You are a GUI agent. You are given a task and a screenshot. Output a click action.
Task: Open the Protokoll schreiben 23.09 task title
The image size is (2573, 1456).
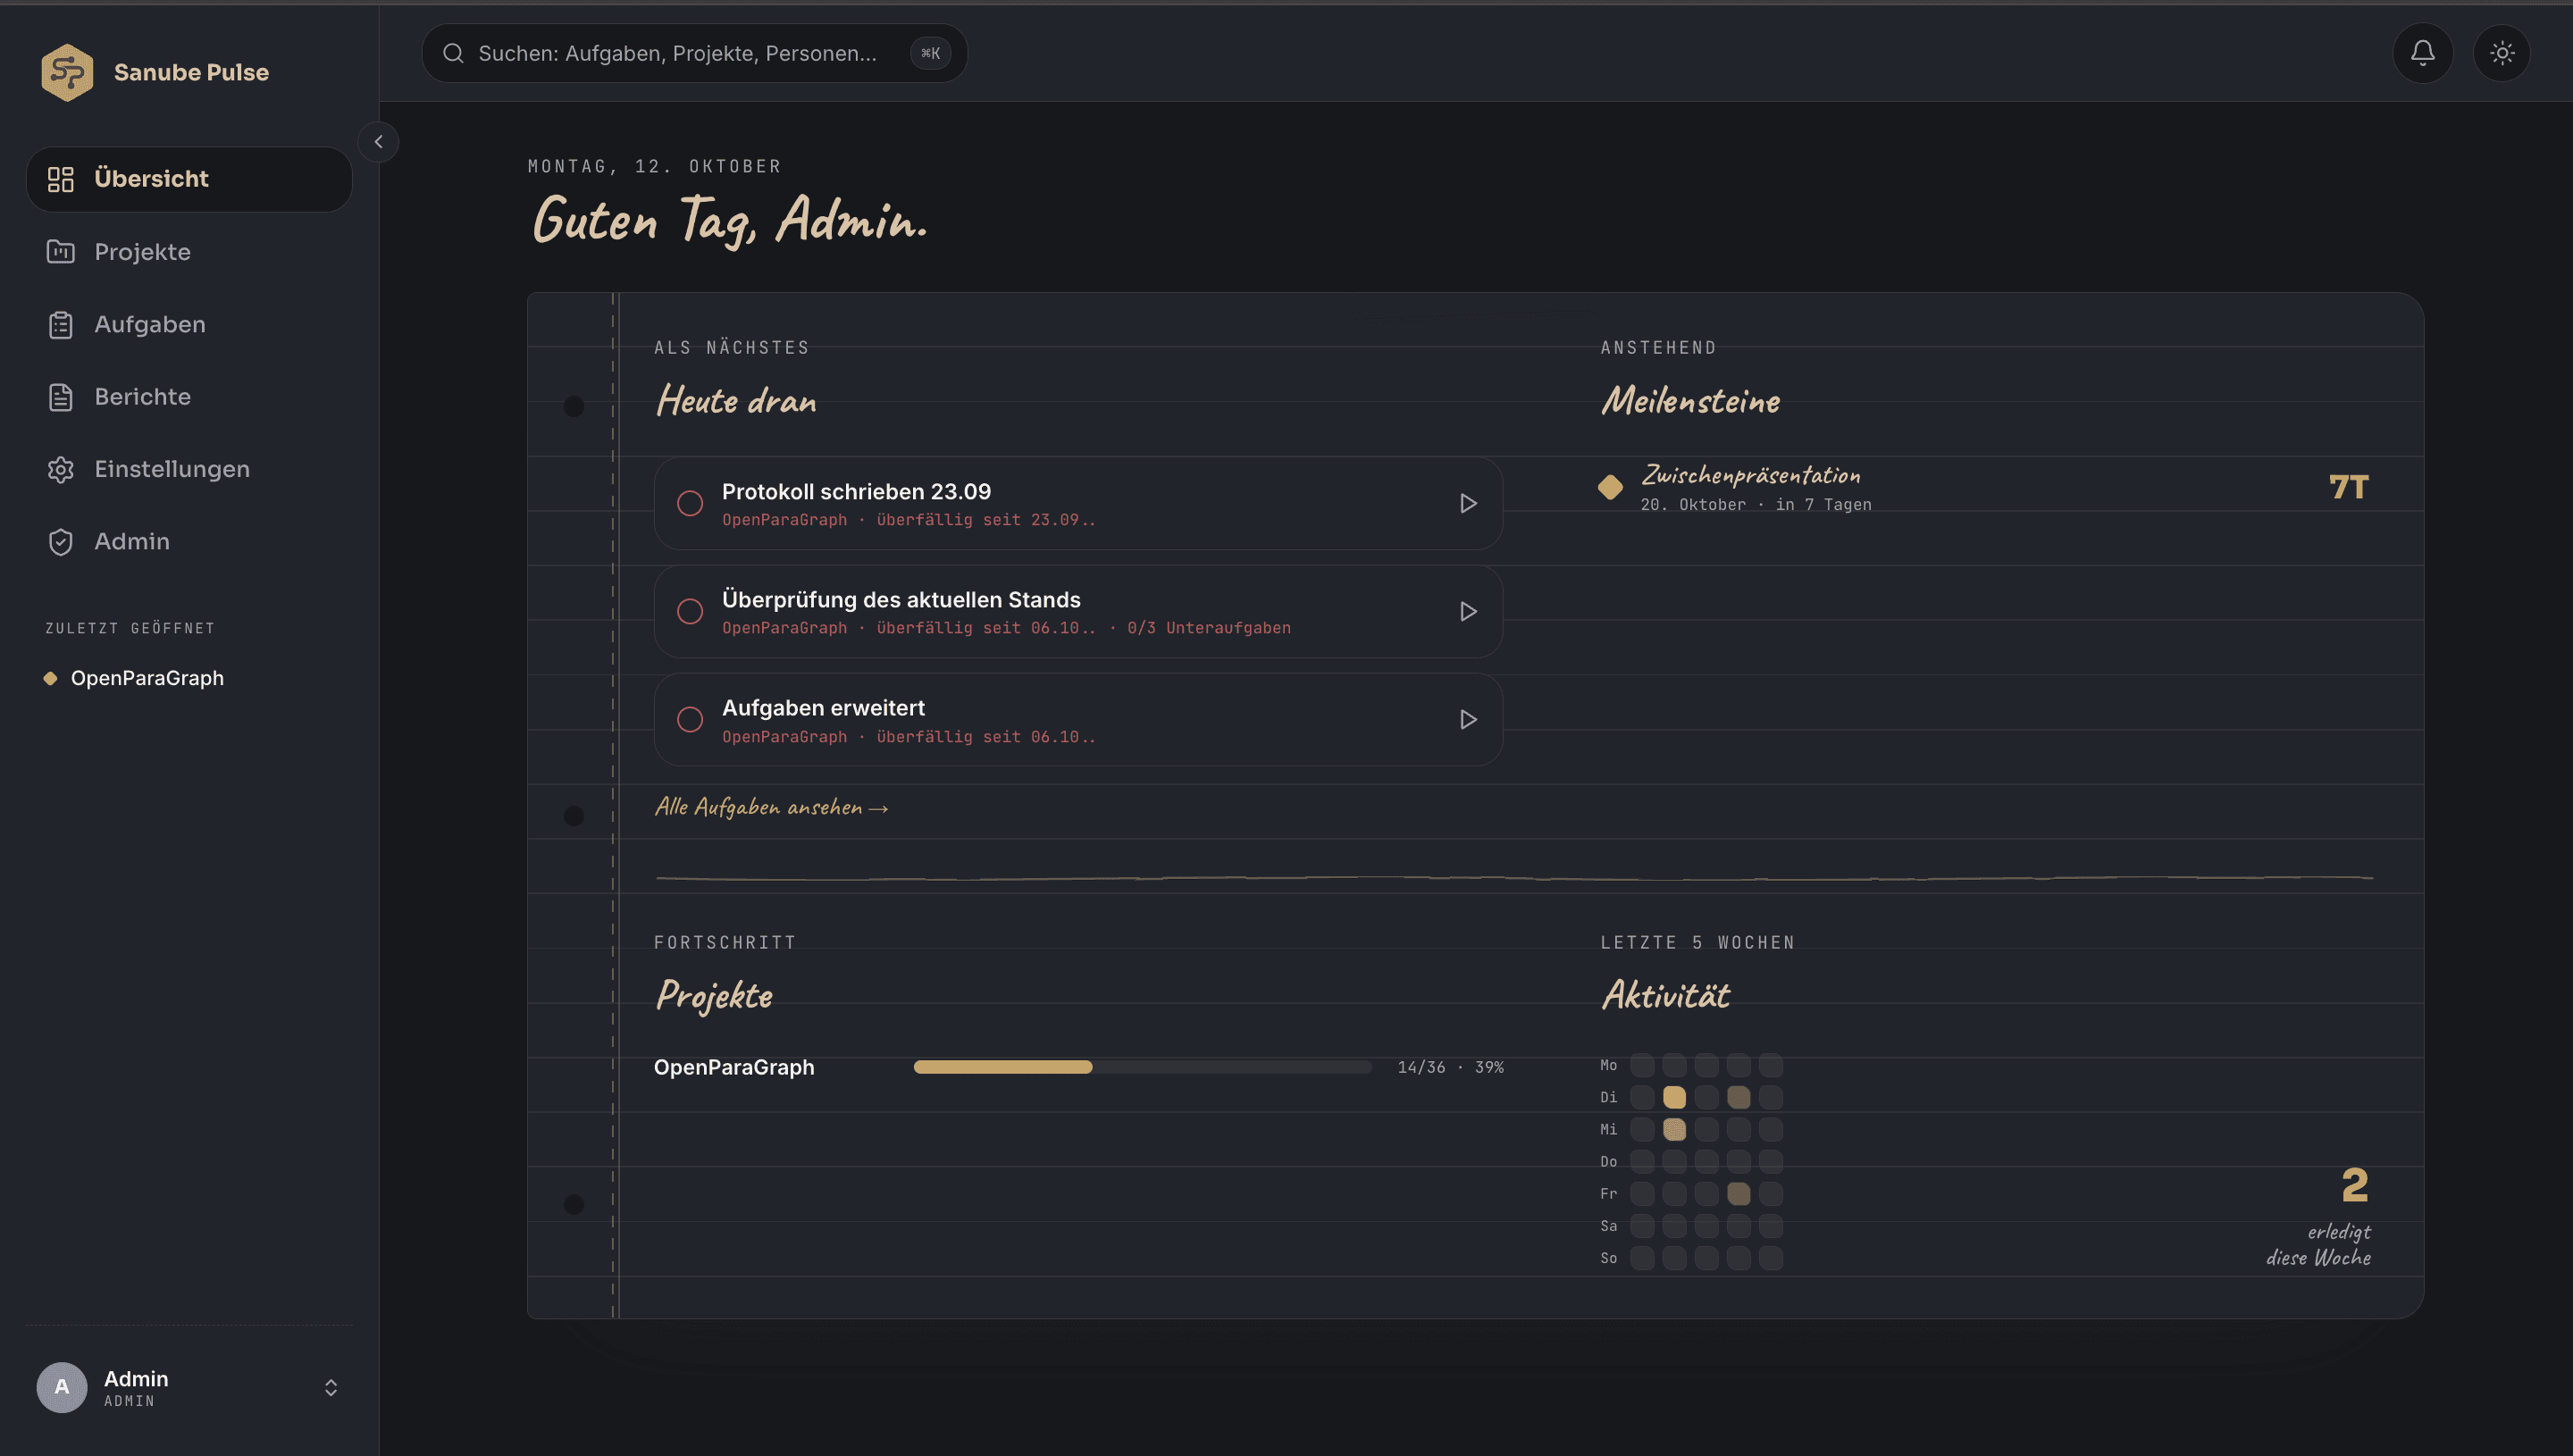pyautogui.click(x=856, y=491)
